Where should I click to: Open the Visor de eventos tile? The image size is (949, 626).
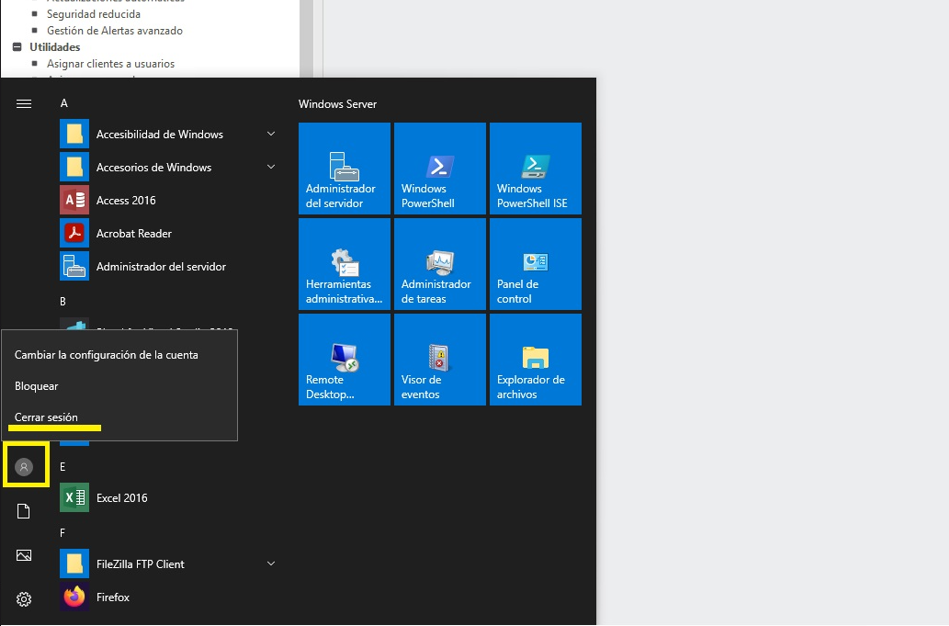pyautogui.click(x=440, y=360)
